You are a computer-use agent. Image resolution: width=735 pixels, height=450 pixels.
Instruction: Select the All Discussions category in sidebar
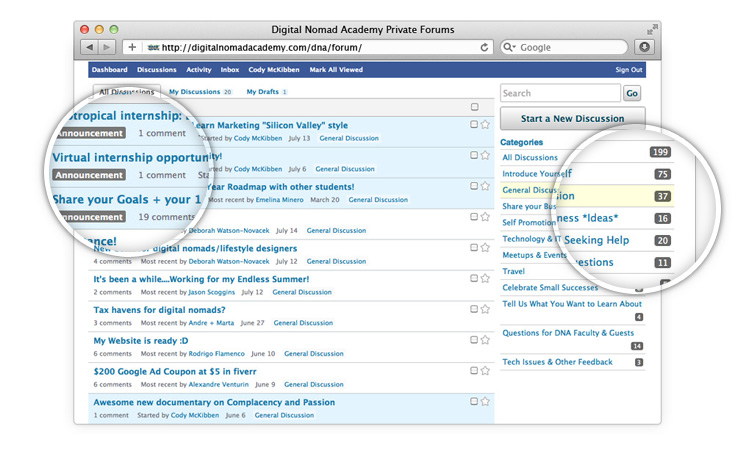[530, 158]
